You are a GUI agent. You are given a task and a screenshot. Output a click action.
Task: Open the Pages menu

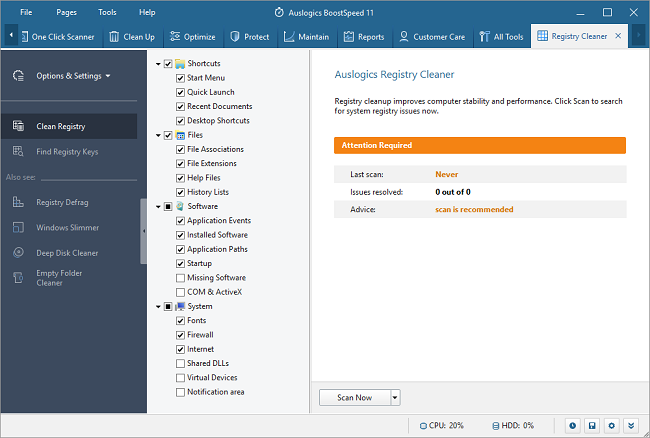coord(66,12)
